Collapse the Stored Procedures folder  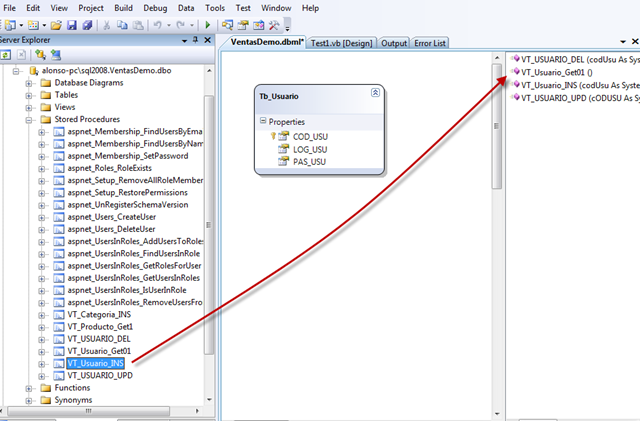[29, 120]
